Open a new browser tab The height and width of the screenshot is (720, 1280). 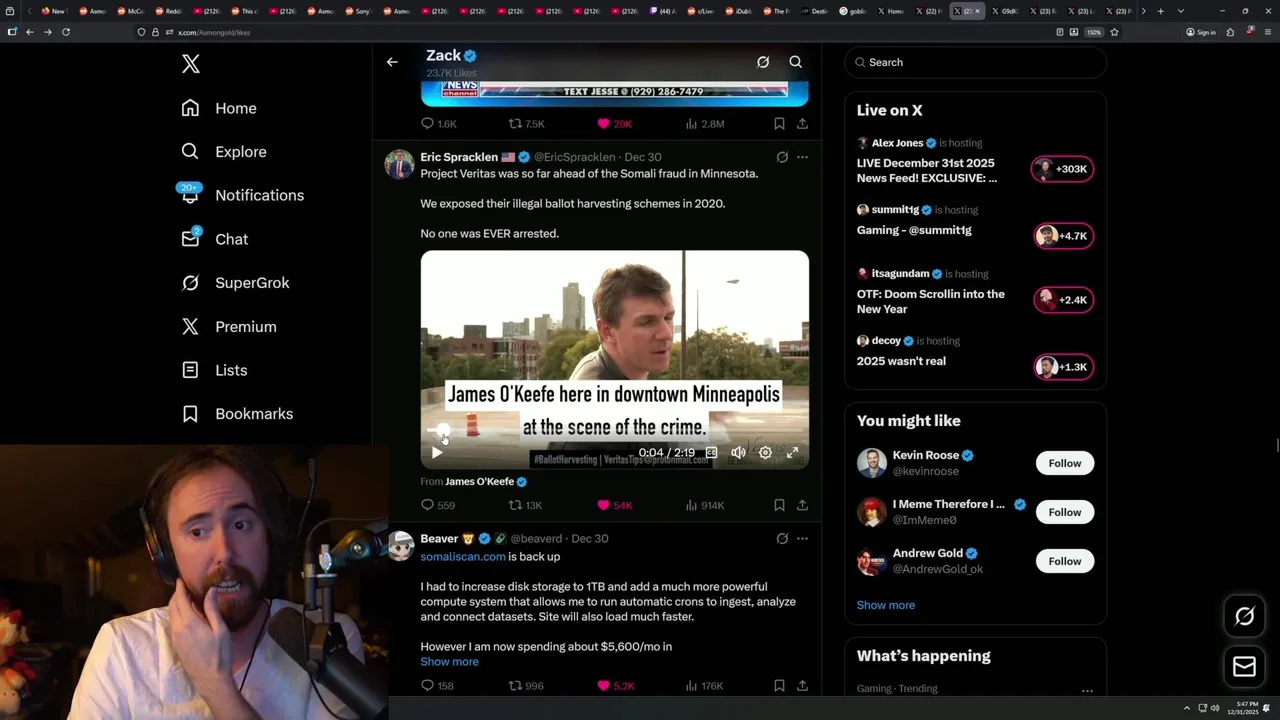click(x=1160, y=11)
